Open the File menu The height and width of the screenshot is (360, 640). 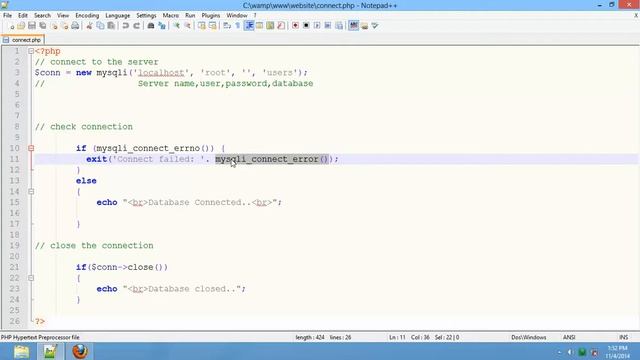(7, 16)
